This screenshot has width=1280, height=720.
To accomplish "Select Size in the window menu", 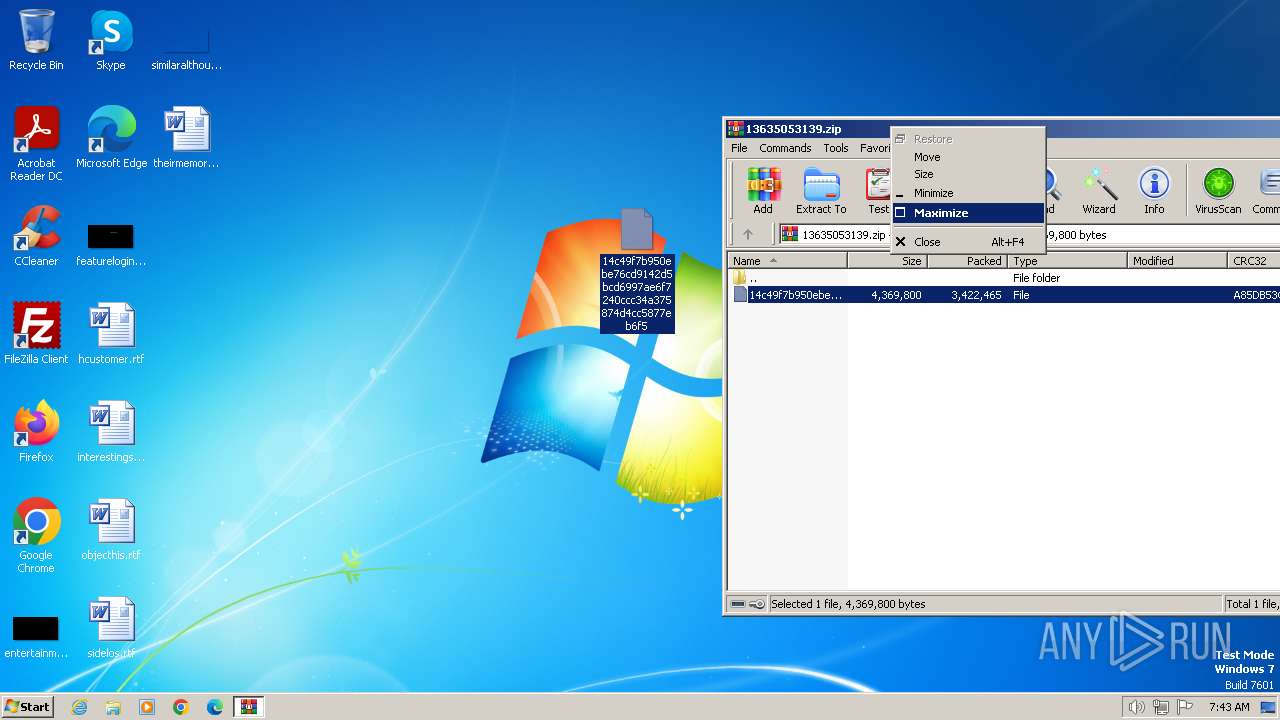I will coord(968,174).
